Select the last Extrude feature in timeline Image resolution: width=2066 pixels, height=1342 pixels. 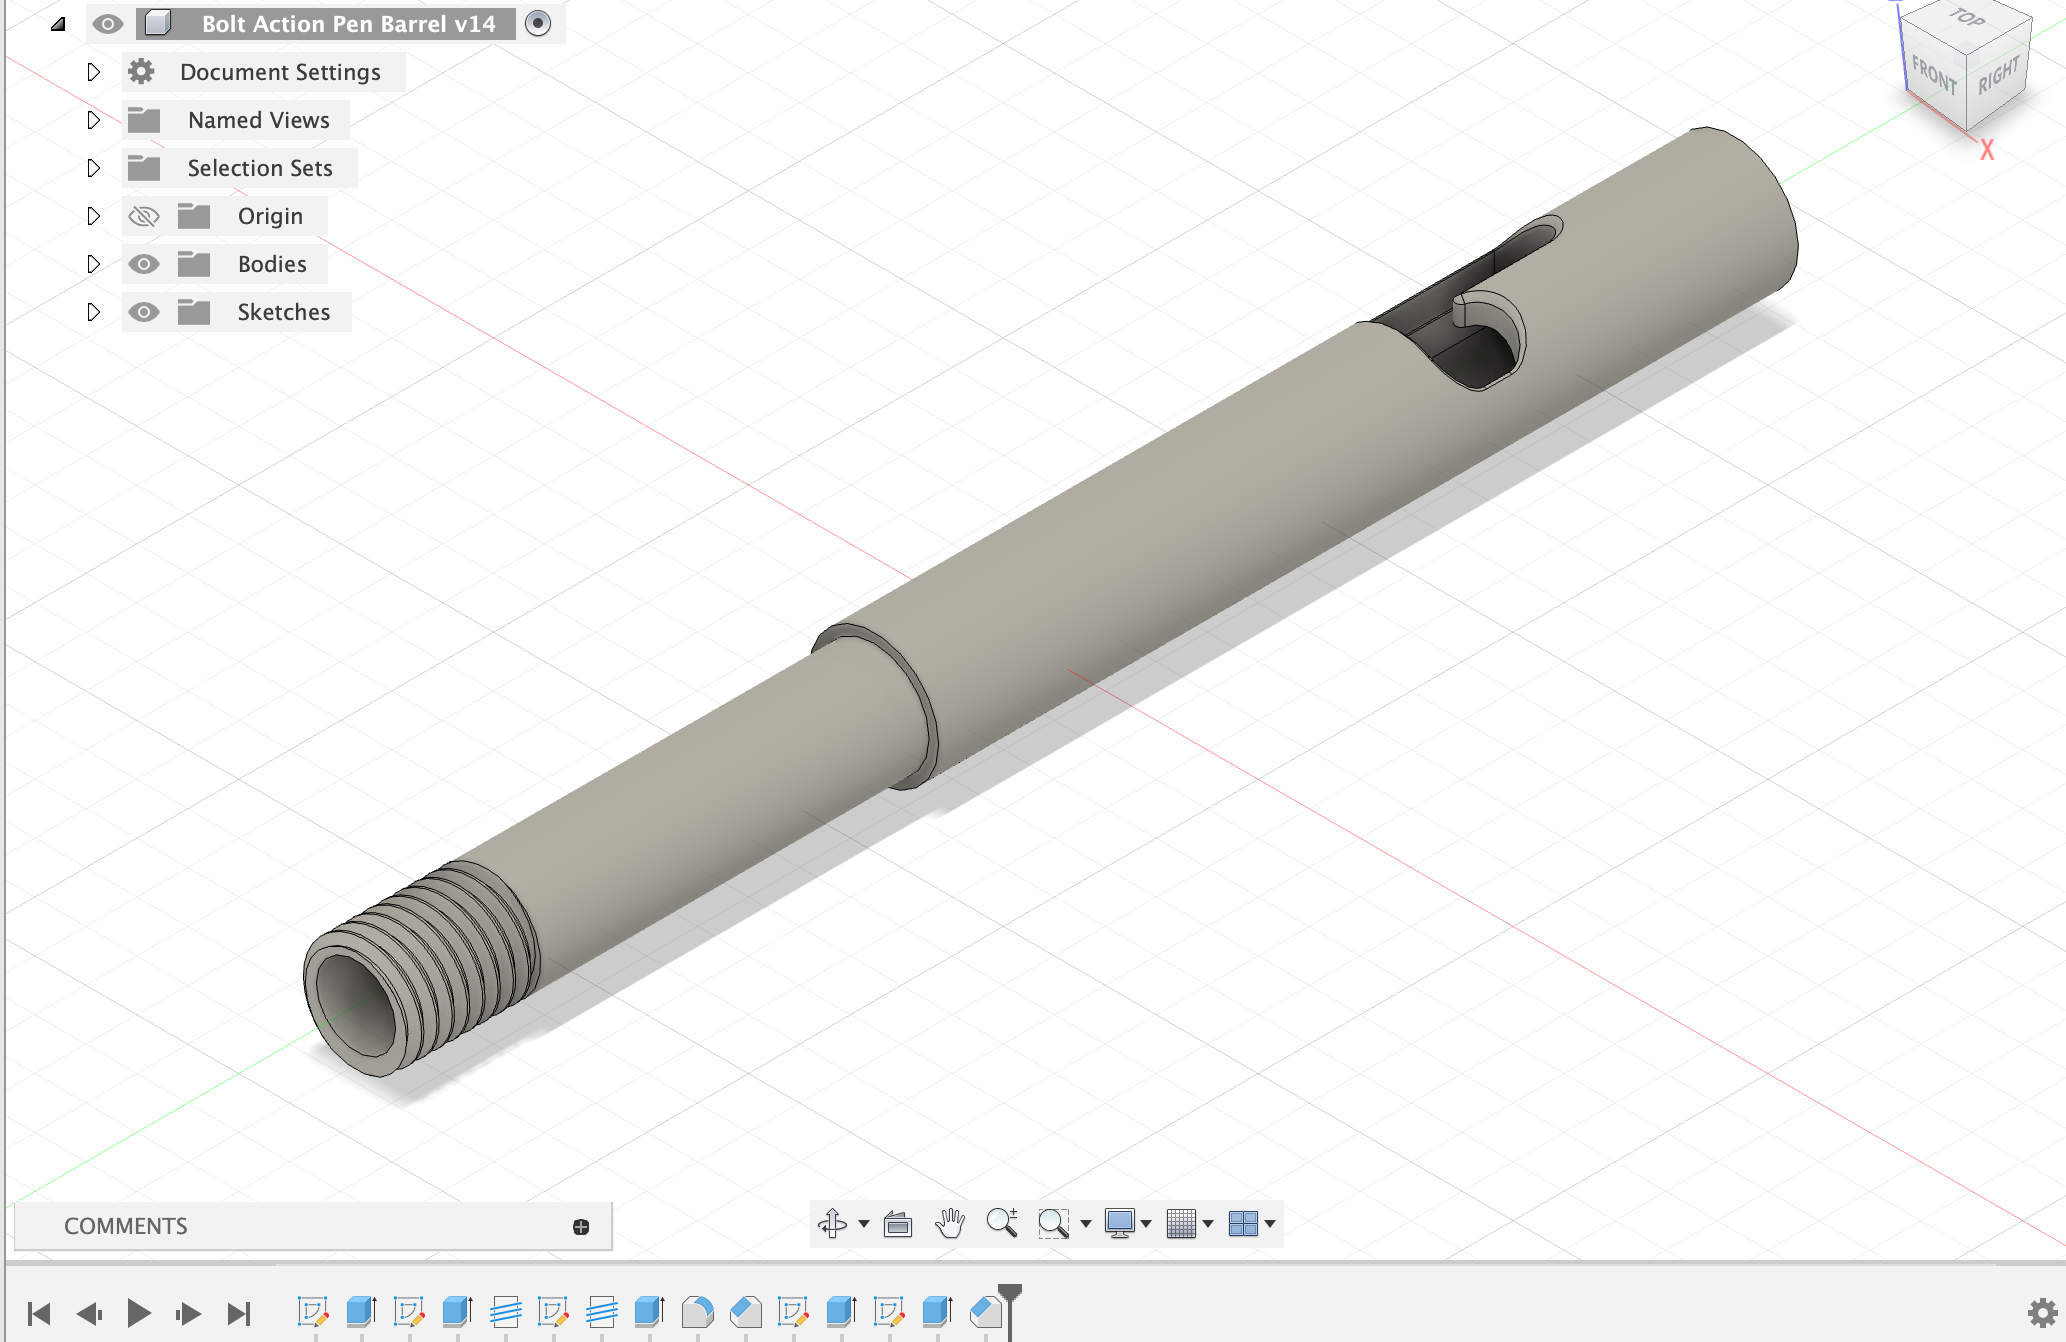click(x=937, y=1311)
